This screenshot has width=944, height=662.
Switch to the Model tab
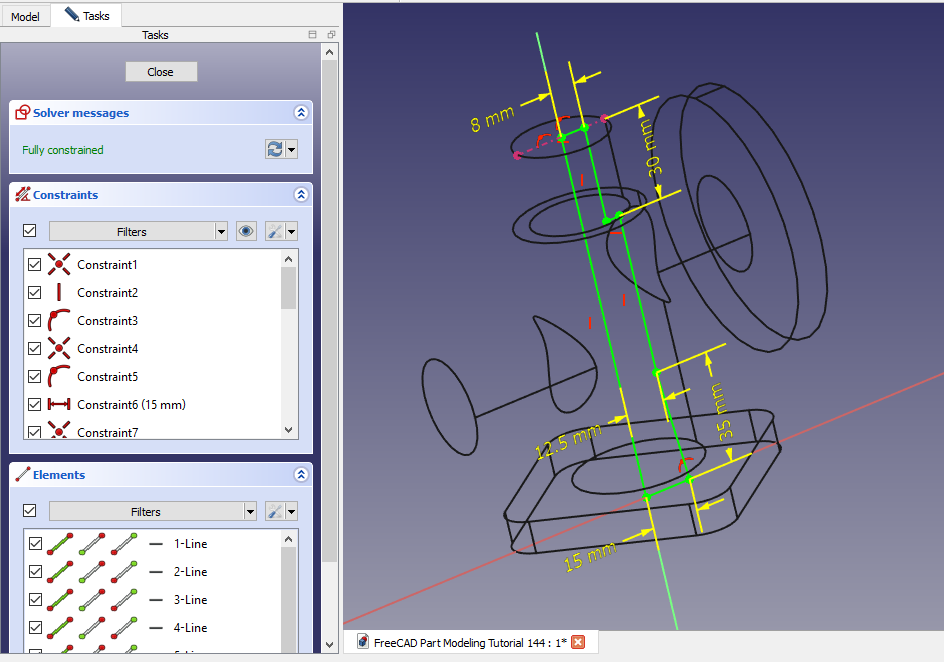click(x=25, y=16)
